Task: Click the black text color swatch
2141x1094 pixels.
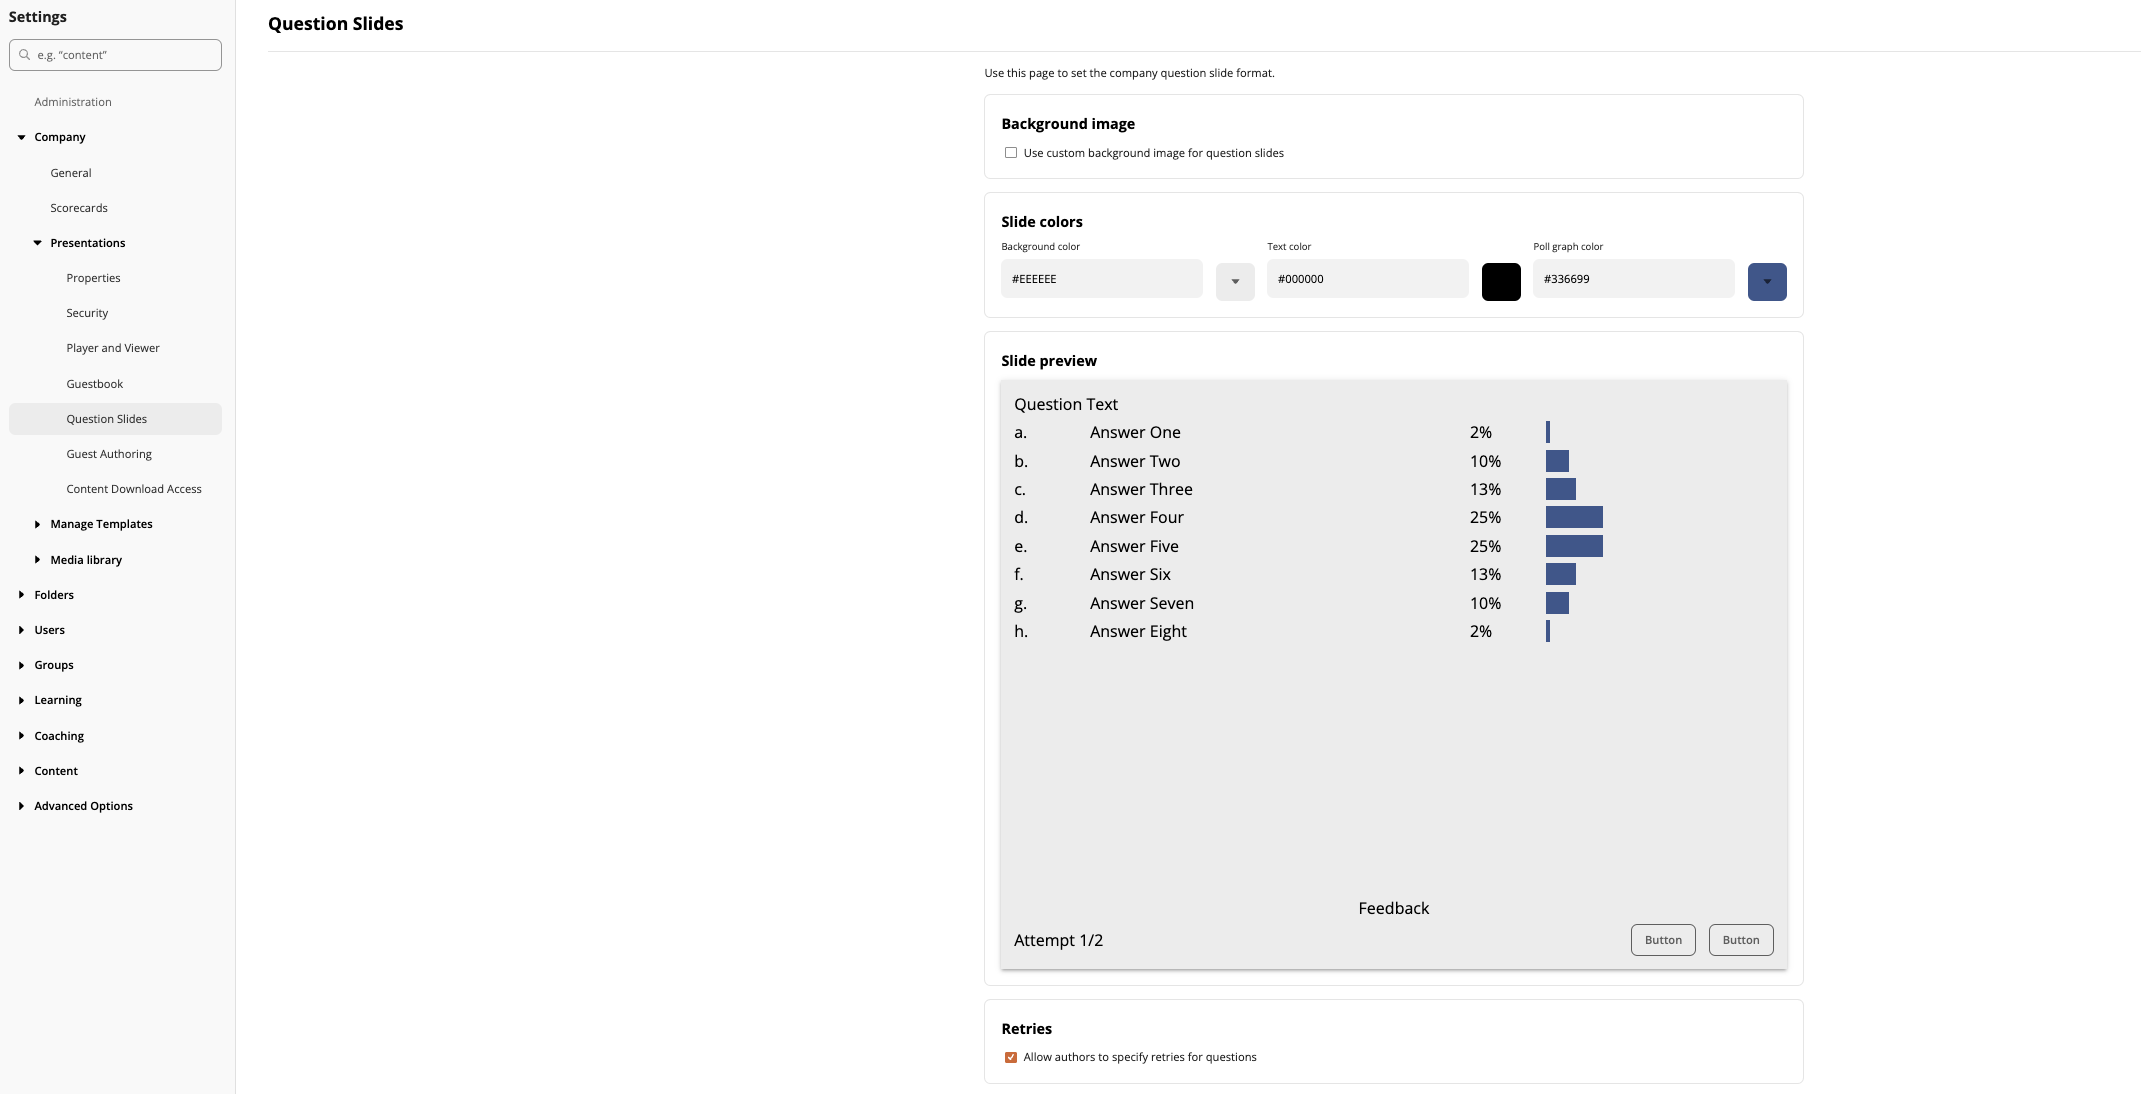Action: tap(1501, 281)
